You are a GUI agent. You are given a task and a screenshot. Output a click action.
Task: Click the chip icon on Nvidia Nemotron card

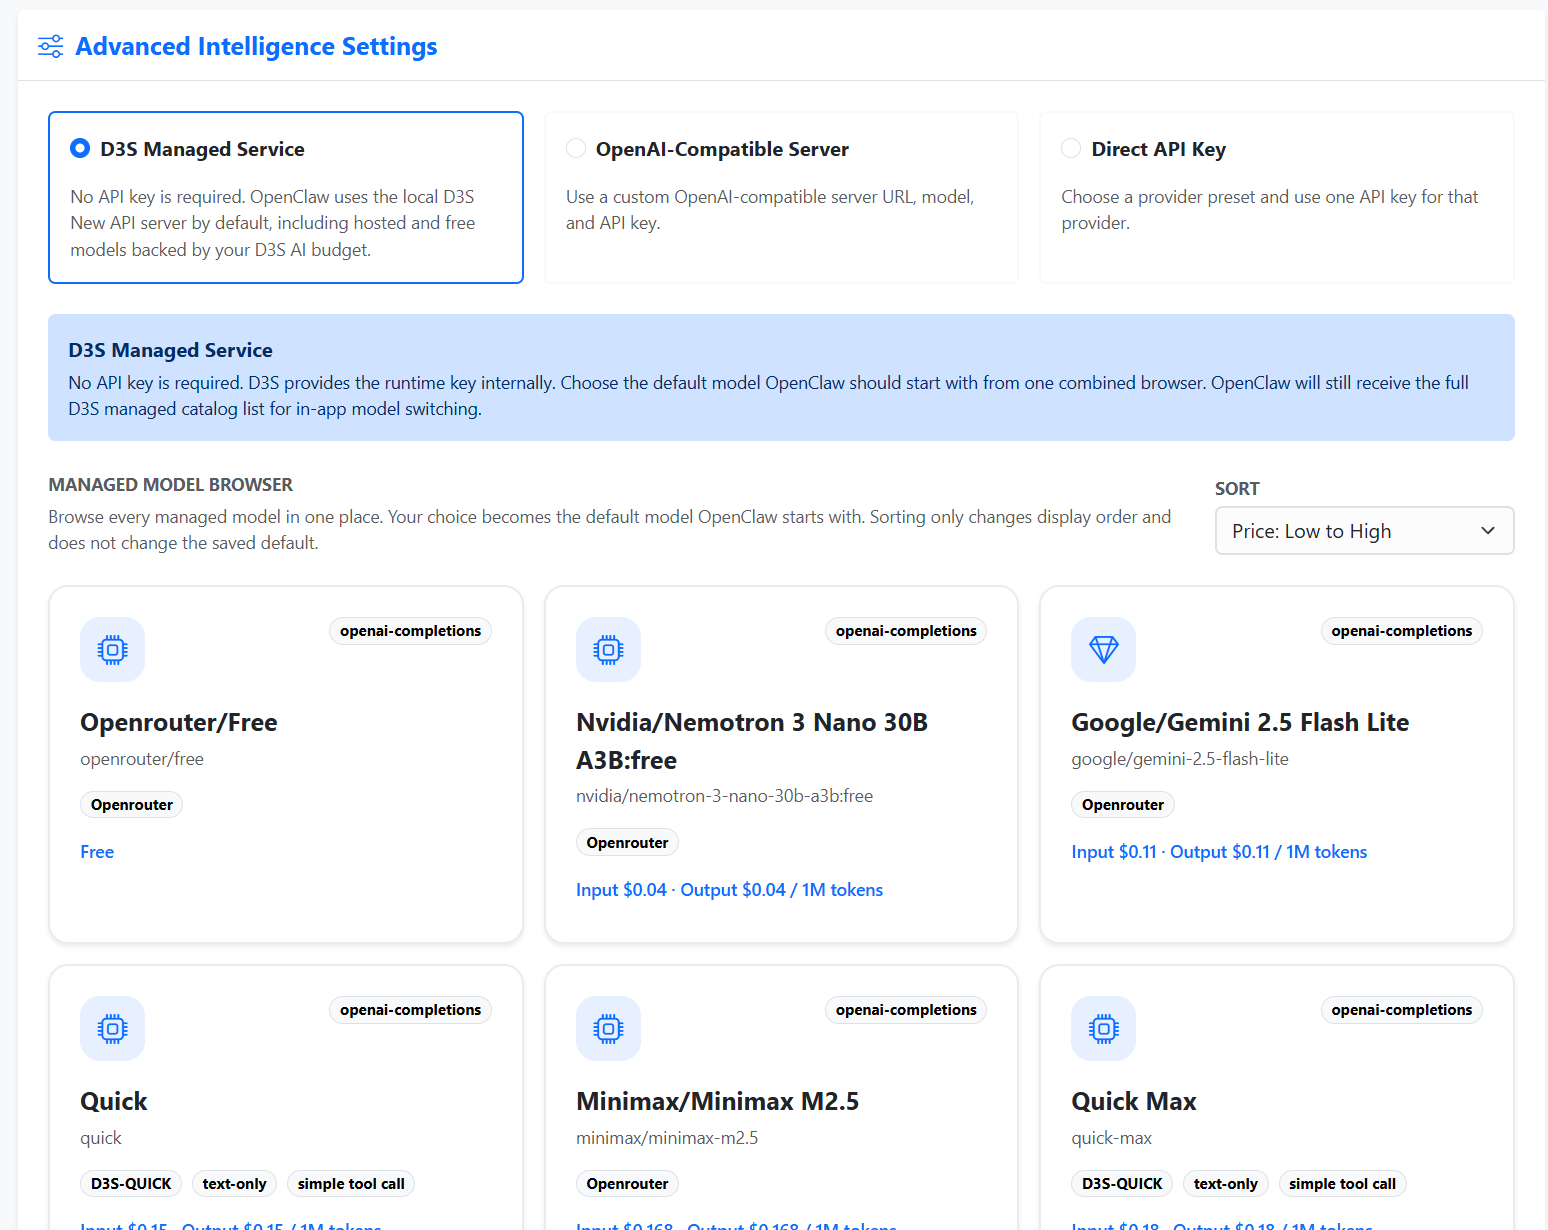608,650
